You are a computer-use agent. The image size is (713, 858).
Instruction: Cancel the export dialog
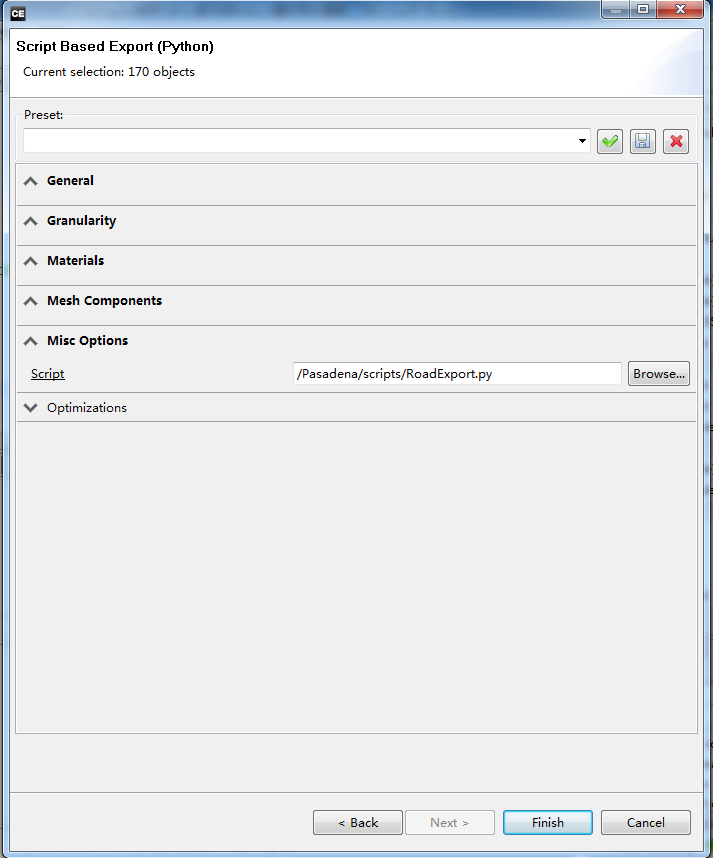[646, 822]
